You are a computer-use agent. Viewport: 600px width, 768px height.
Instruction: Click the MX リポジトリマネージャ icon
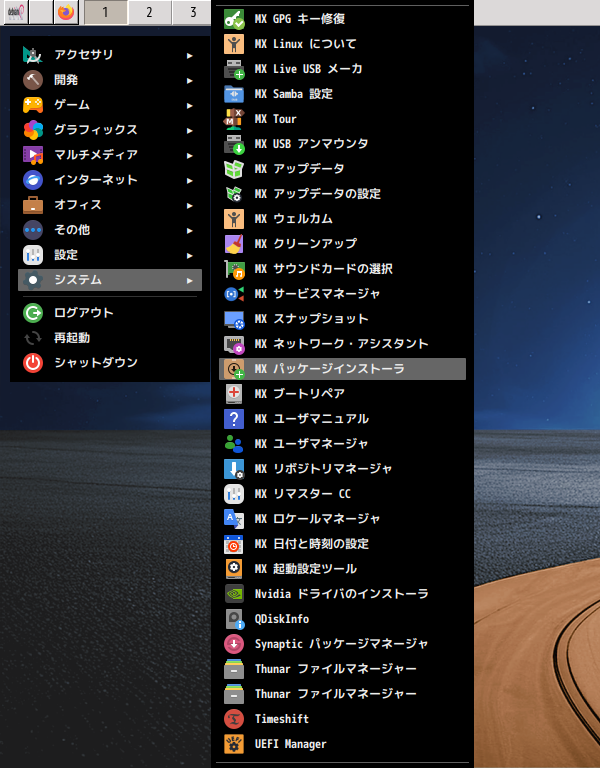coord(234,469)
